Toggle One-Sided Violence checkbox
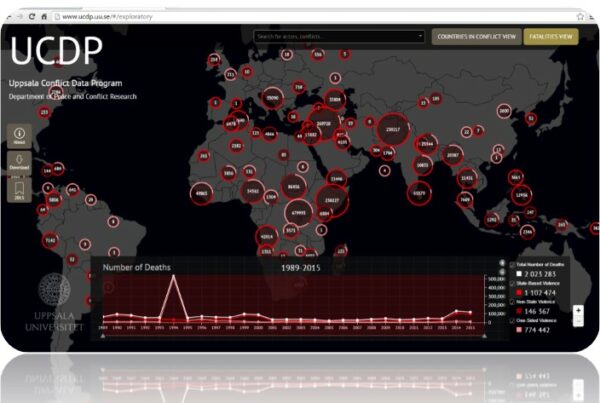Screen dimensions: 600x403 click(512, 321)
